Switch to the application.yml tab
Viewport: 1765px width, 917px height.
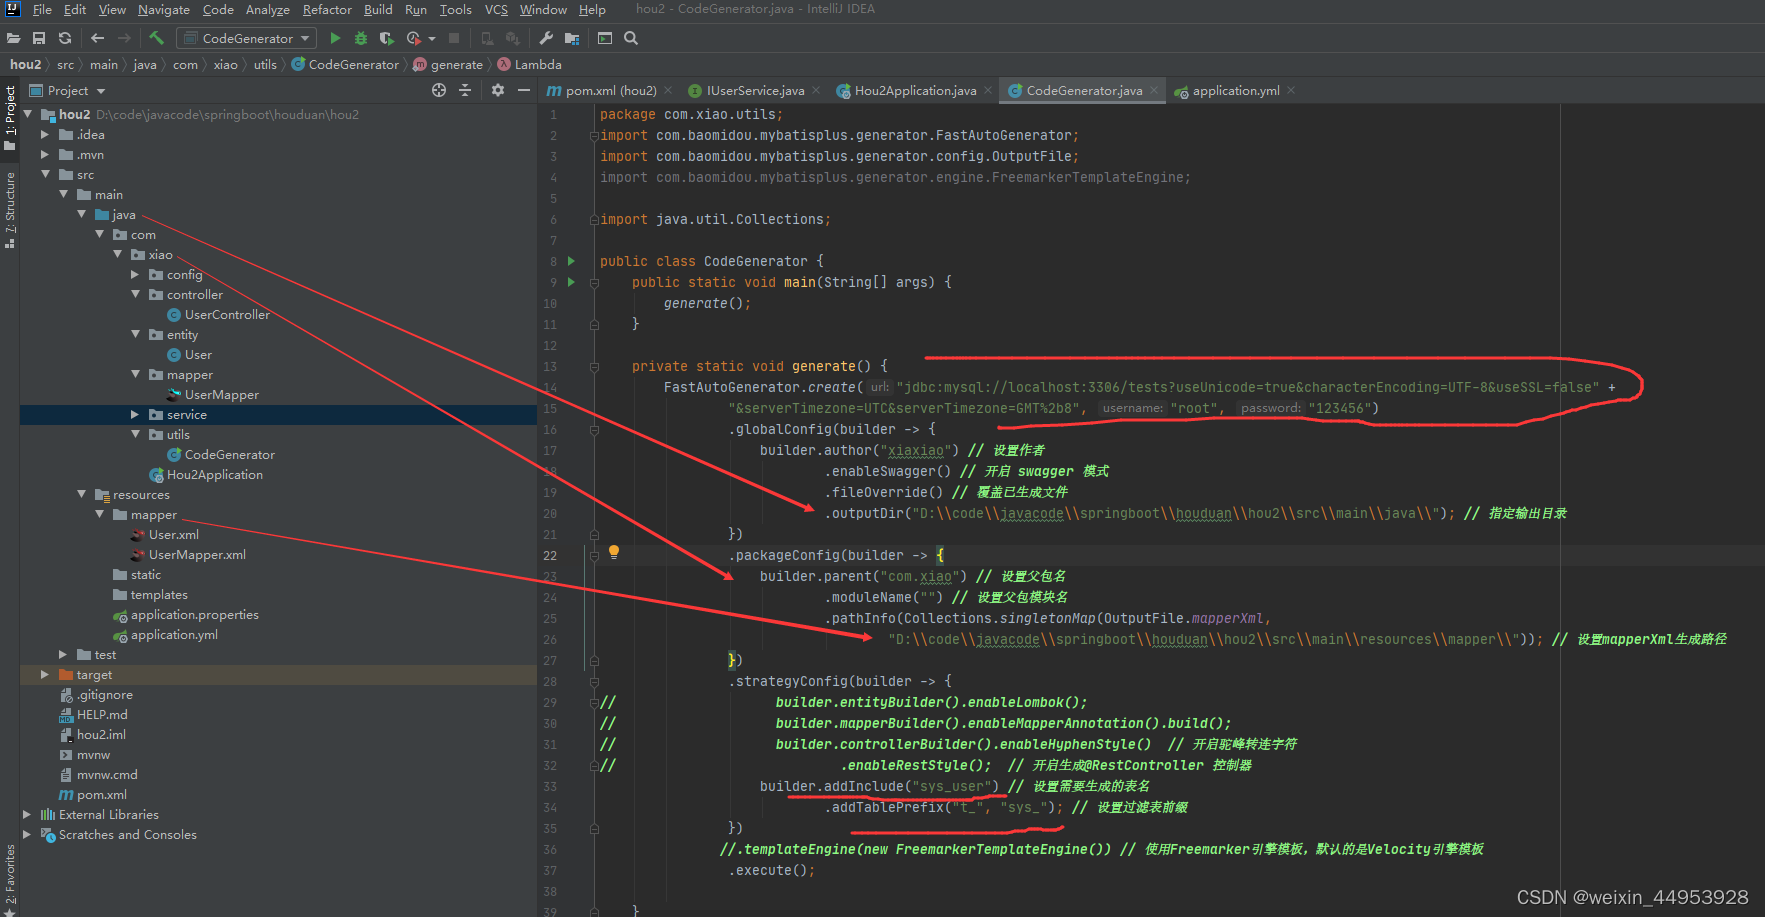coord(1236,90)
